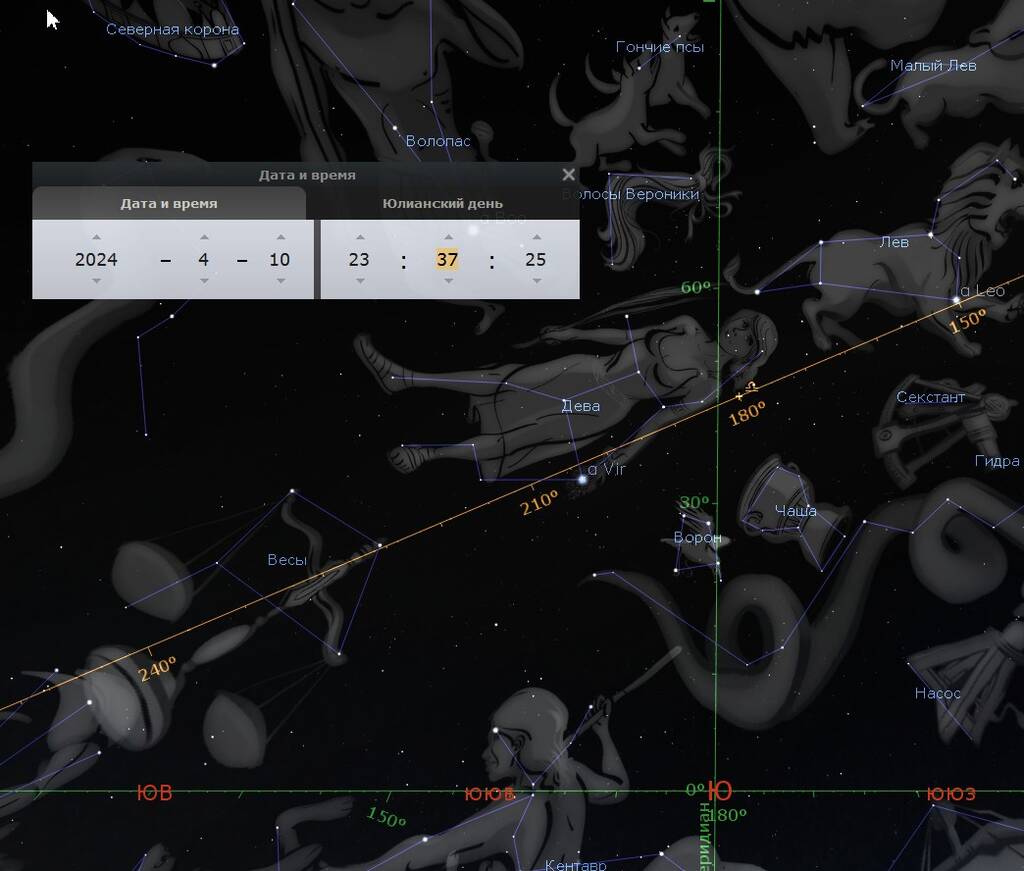Screen dimensions: 1024x871
Task: Select the star α Vir (Spica)
Action: (583, 479)
